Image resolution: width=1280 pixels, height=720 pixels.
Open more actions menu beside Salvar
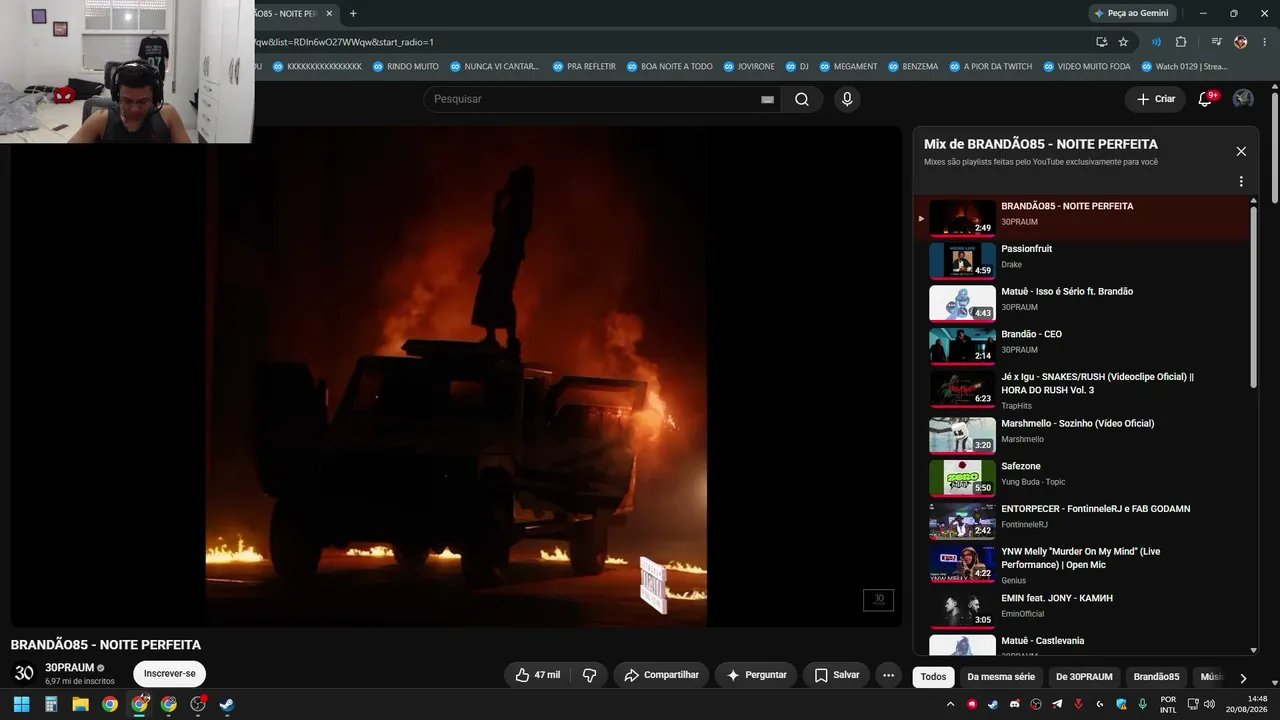888,675
